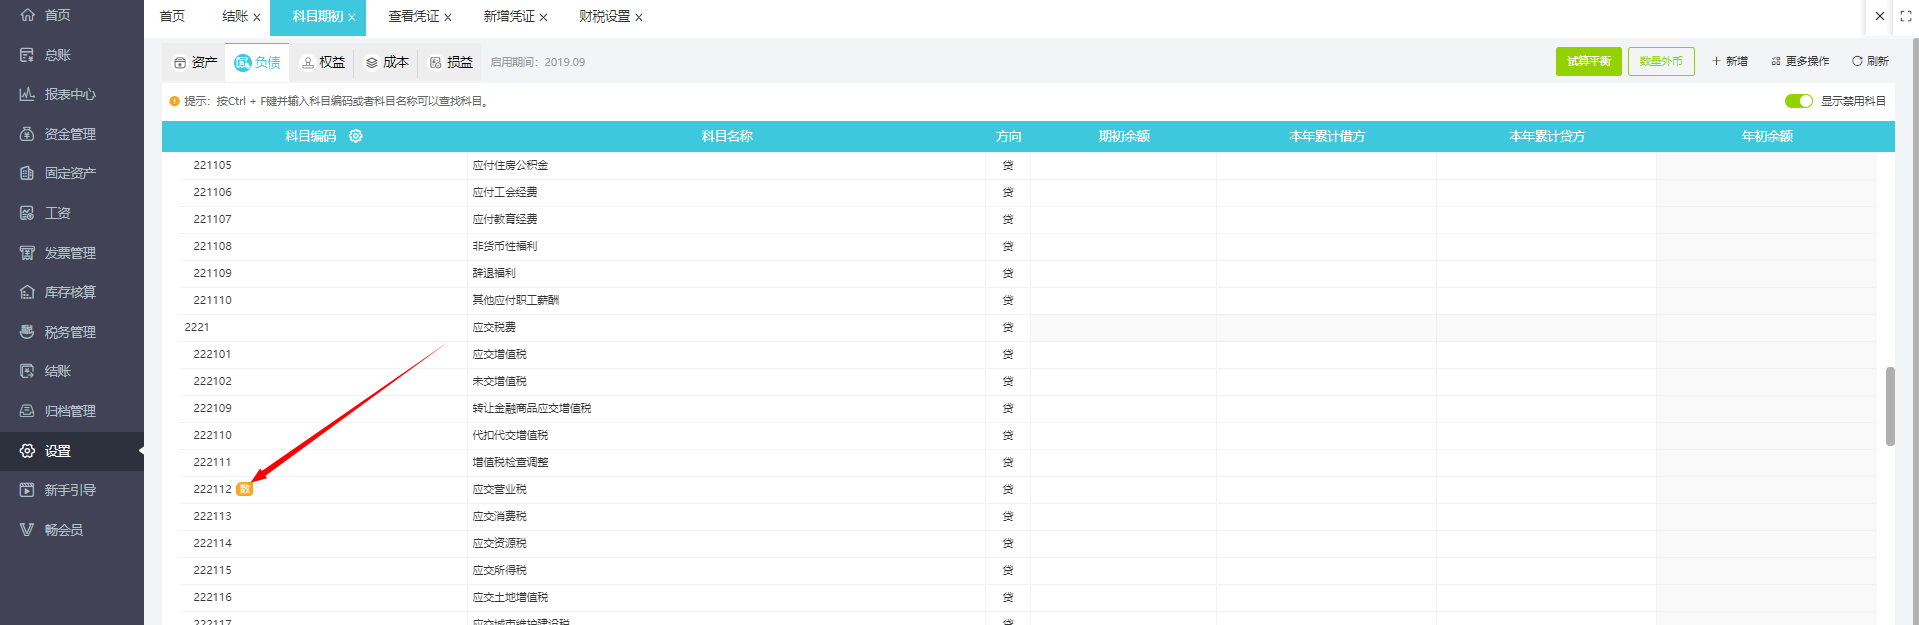Select the 负债 category tab
The width and height of the screenshot is (1919, 625).
click(257, 62)
